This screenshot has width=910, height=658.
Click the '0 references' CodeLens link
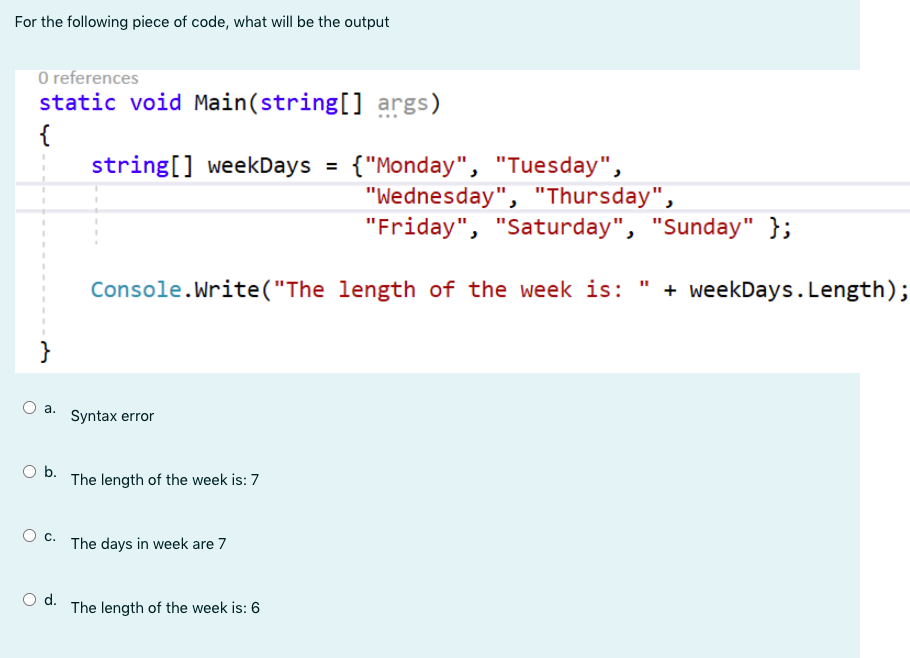click(x=87, y=78)
